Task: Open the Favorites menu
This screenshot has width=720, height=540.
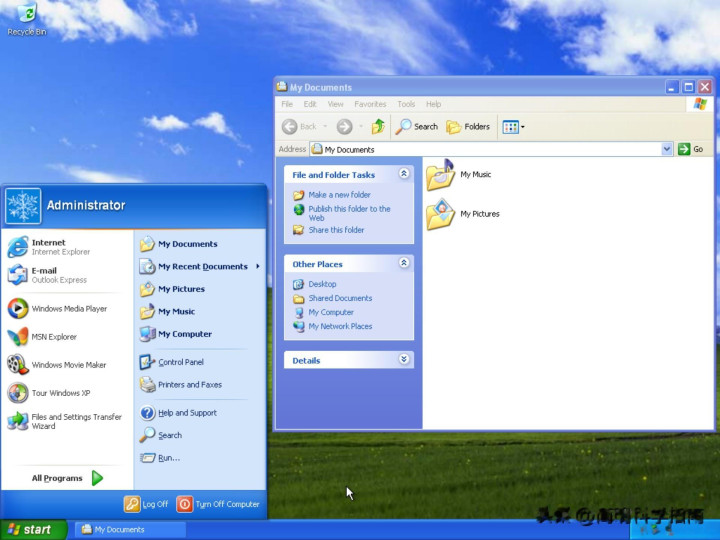Action: [x=370, y=104]
